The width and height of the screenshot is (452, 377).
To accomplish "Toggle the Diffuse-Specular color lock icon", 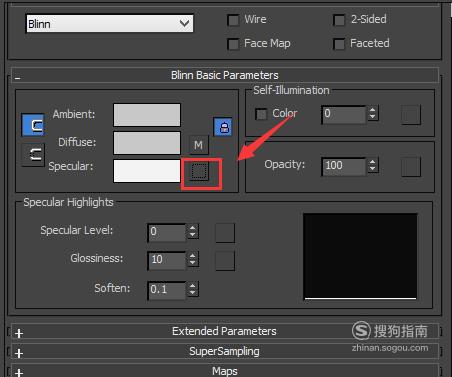I will tap(33, 155).
